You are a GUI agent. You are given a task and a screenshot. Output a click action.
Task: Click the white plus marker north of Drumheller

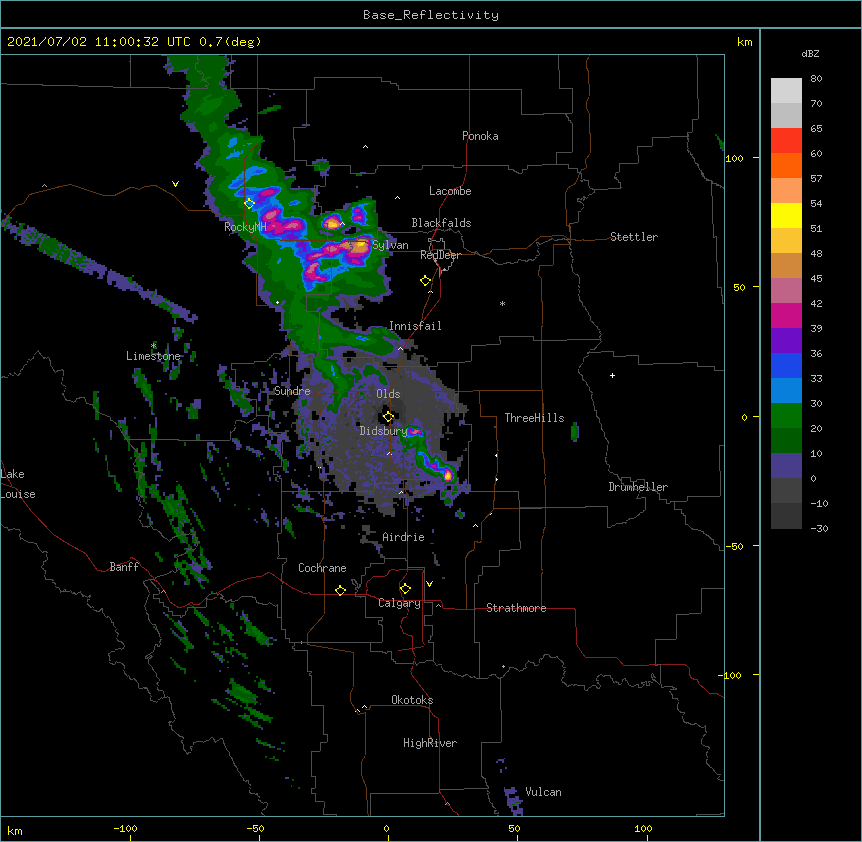click(612, 375)
